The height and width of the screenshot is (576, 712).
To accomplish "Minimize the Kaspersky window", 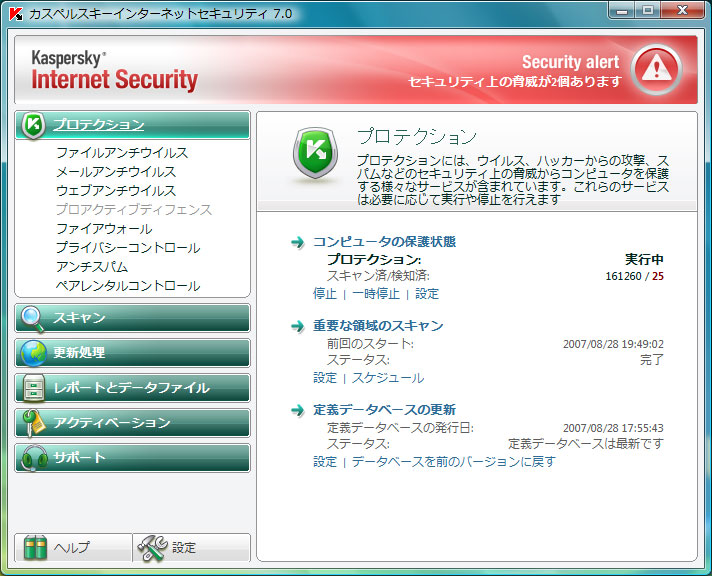I will (622, 10).
